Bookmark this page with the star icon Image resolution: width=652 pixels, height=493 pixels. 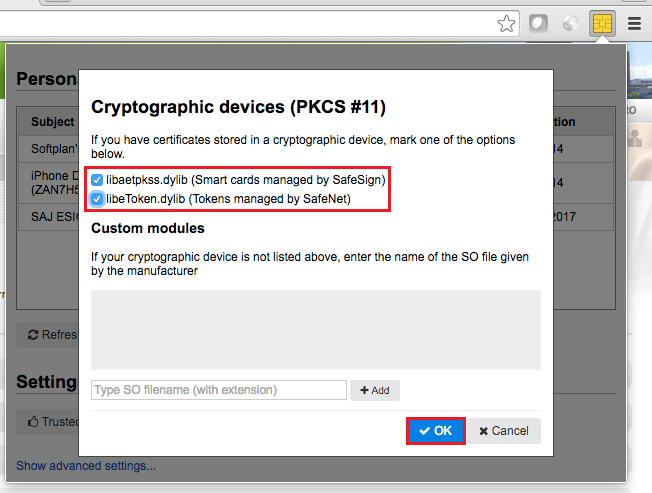507,23
